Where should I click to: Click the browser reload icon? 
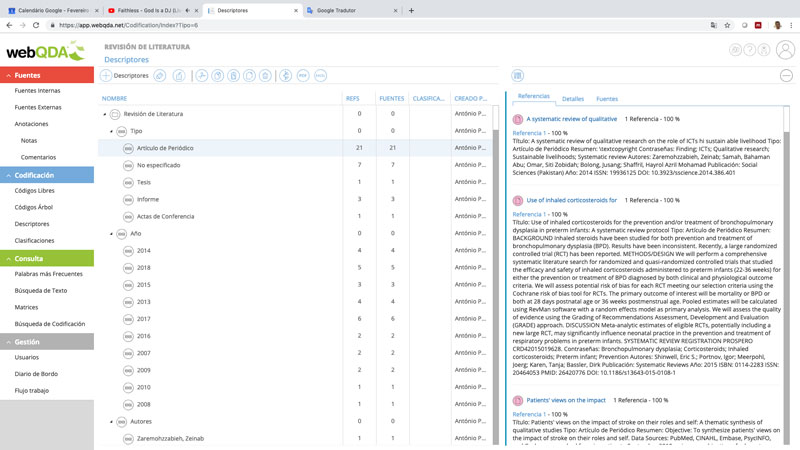[36, 25]
